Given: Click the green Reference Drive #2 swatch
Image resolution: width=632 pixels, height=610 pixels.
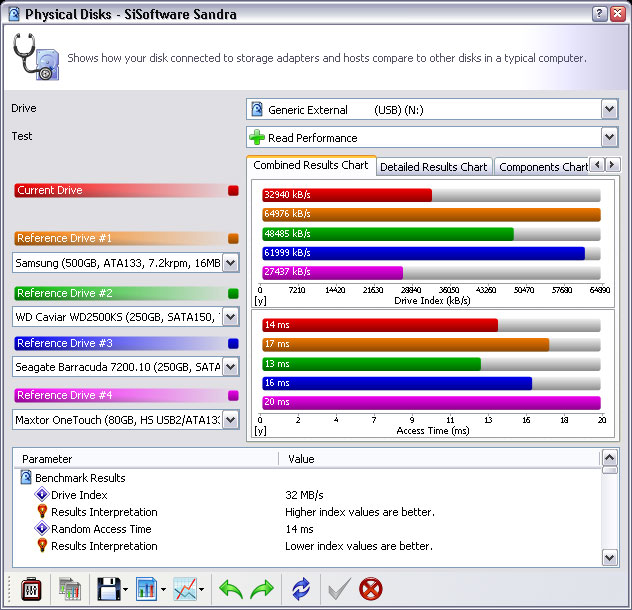Looking at the screenshot, I should [233, 293].
